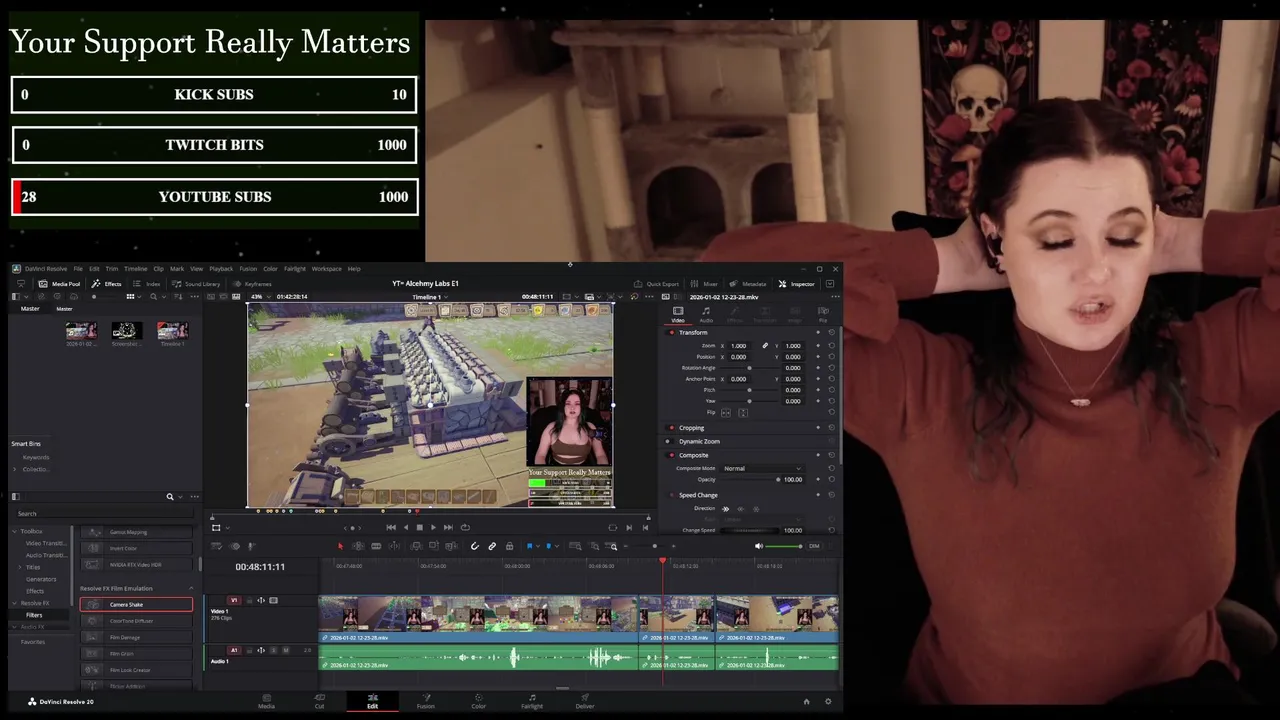Click the Position Y value field
The image size is (1280, 720).
point(792,356)
